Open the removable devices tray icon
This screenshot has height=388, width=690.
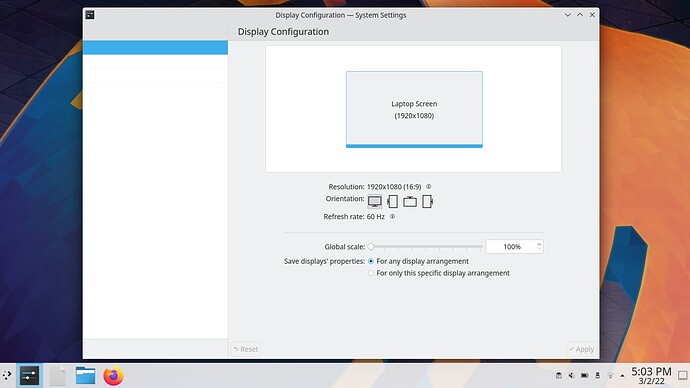(x=597, y=375)
